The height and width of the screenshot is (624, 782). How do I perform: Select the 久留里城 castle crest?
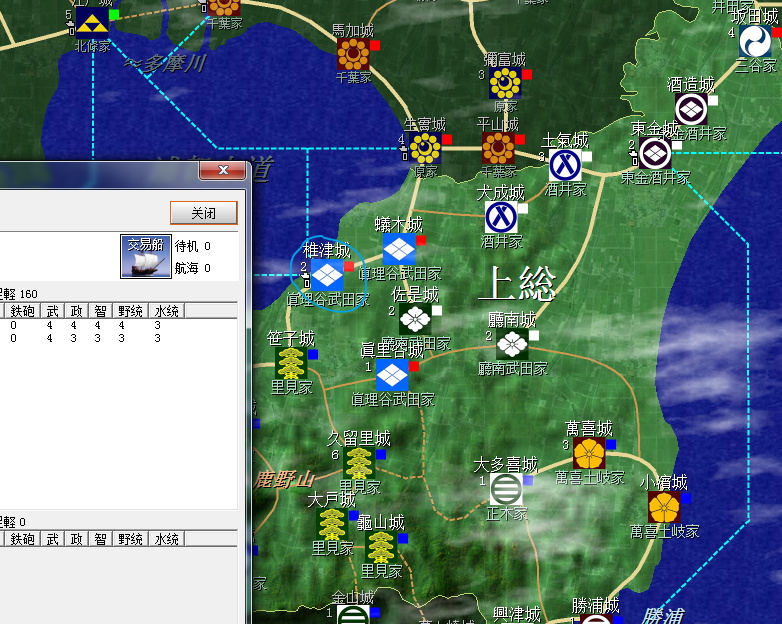359,463
